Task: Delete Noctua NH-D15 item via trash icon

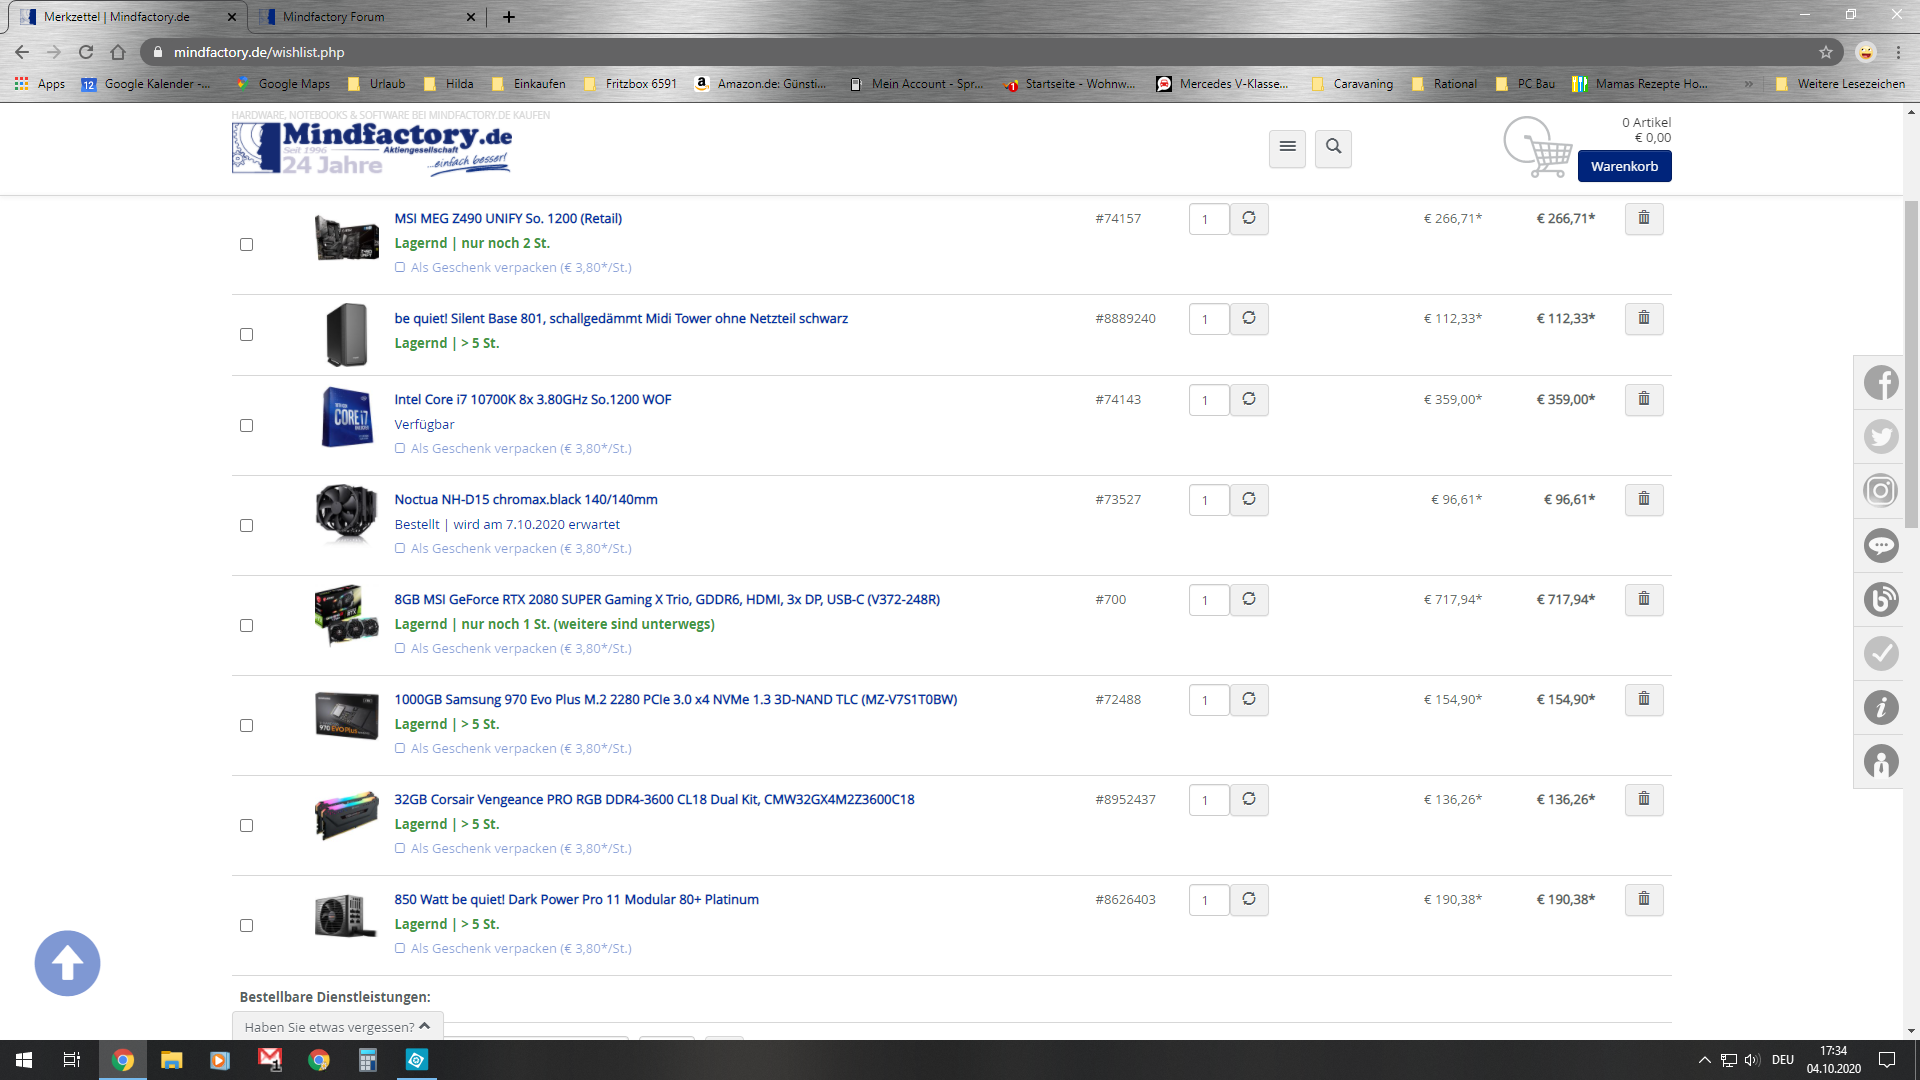Action: 1643,499
